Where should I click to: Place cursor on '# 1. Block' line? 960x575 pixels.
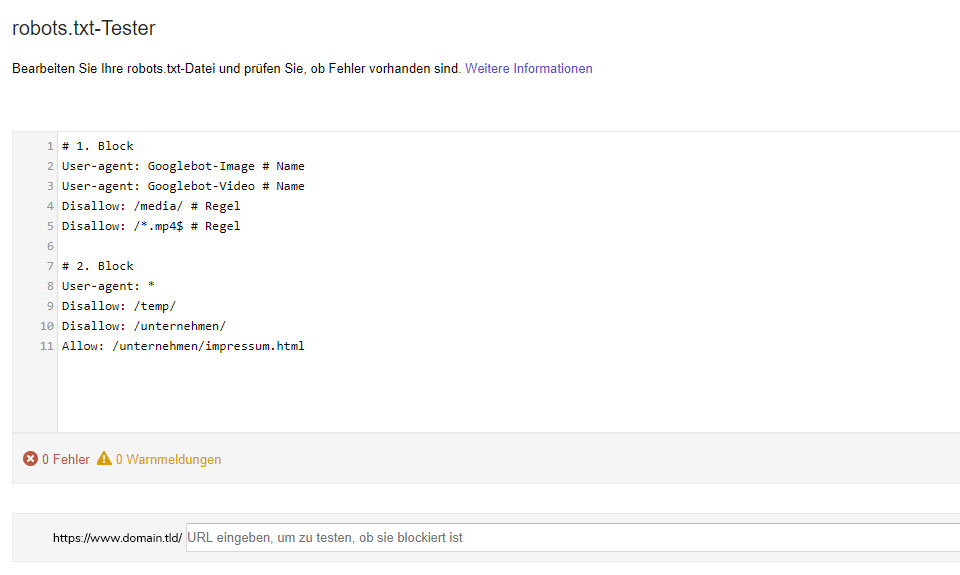(97, 146)
